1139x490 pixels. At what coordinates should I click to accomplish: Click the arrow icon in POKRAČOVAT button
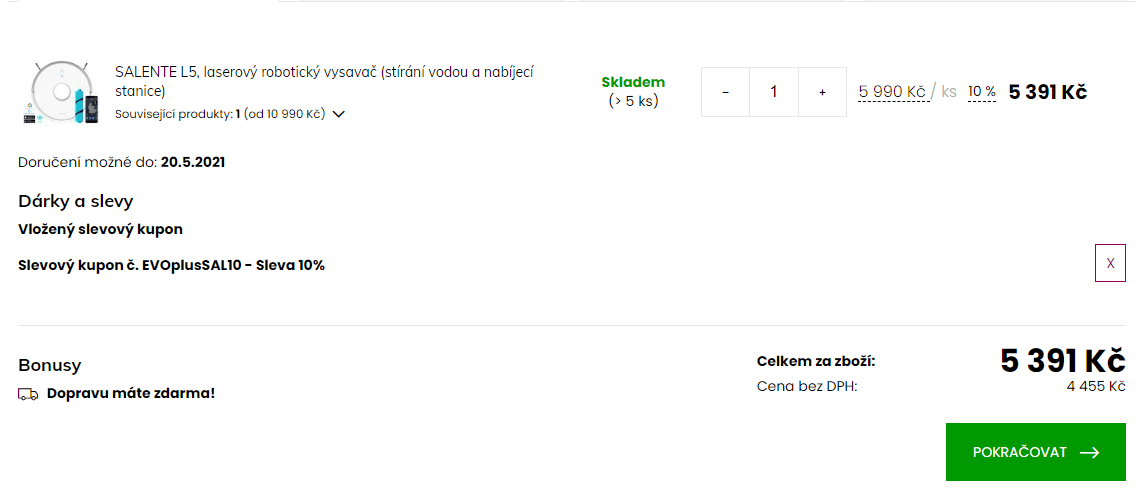pyautogui.click(x=1090, y=452)
